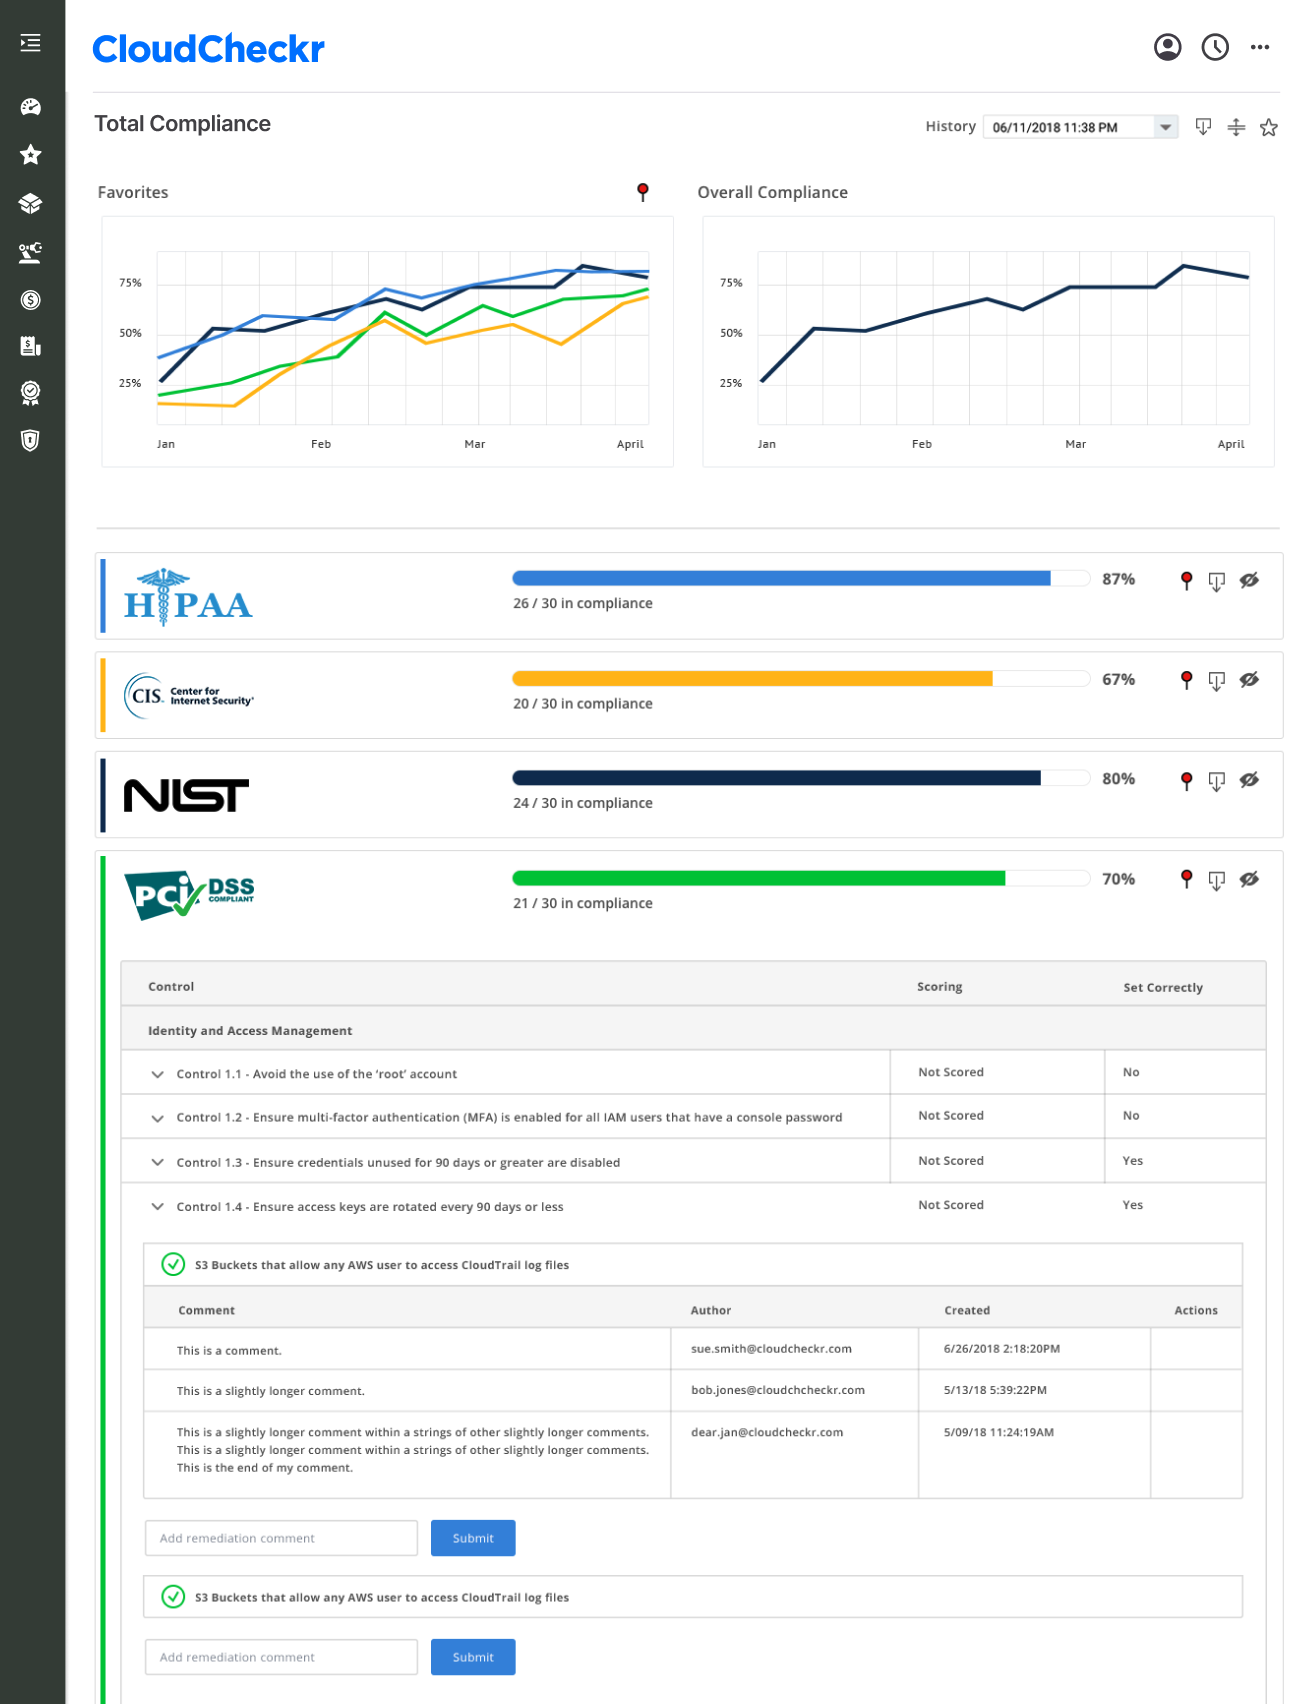
Task: Click the CIS 67% progress bar
Action: (801, 678)
